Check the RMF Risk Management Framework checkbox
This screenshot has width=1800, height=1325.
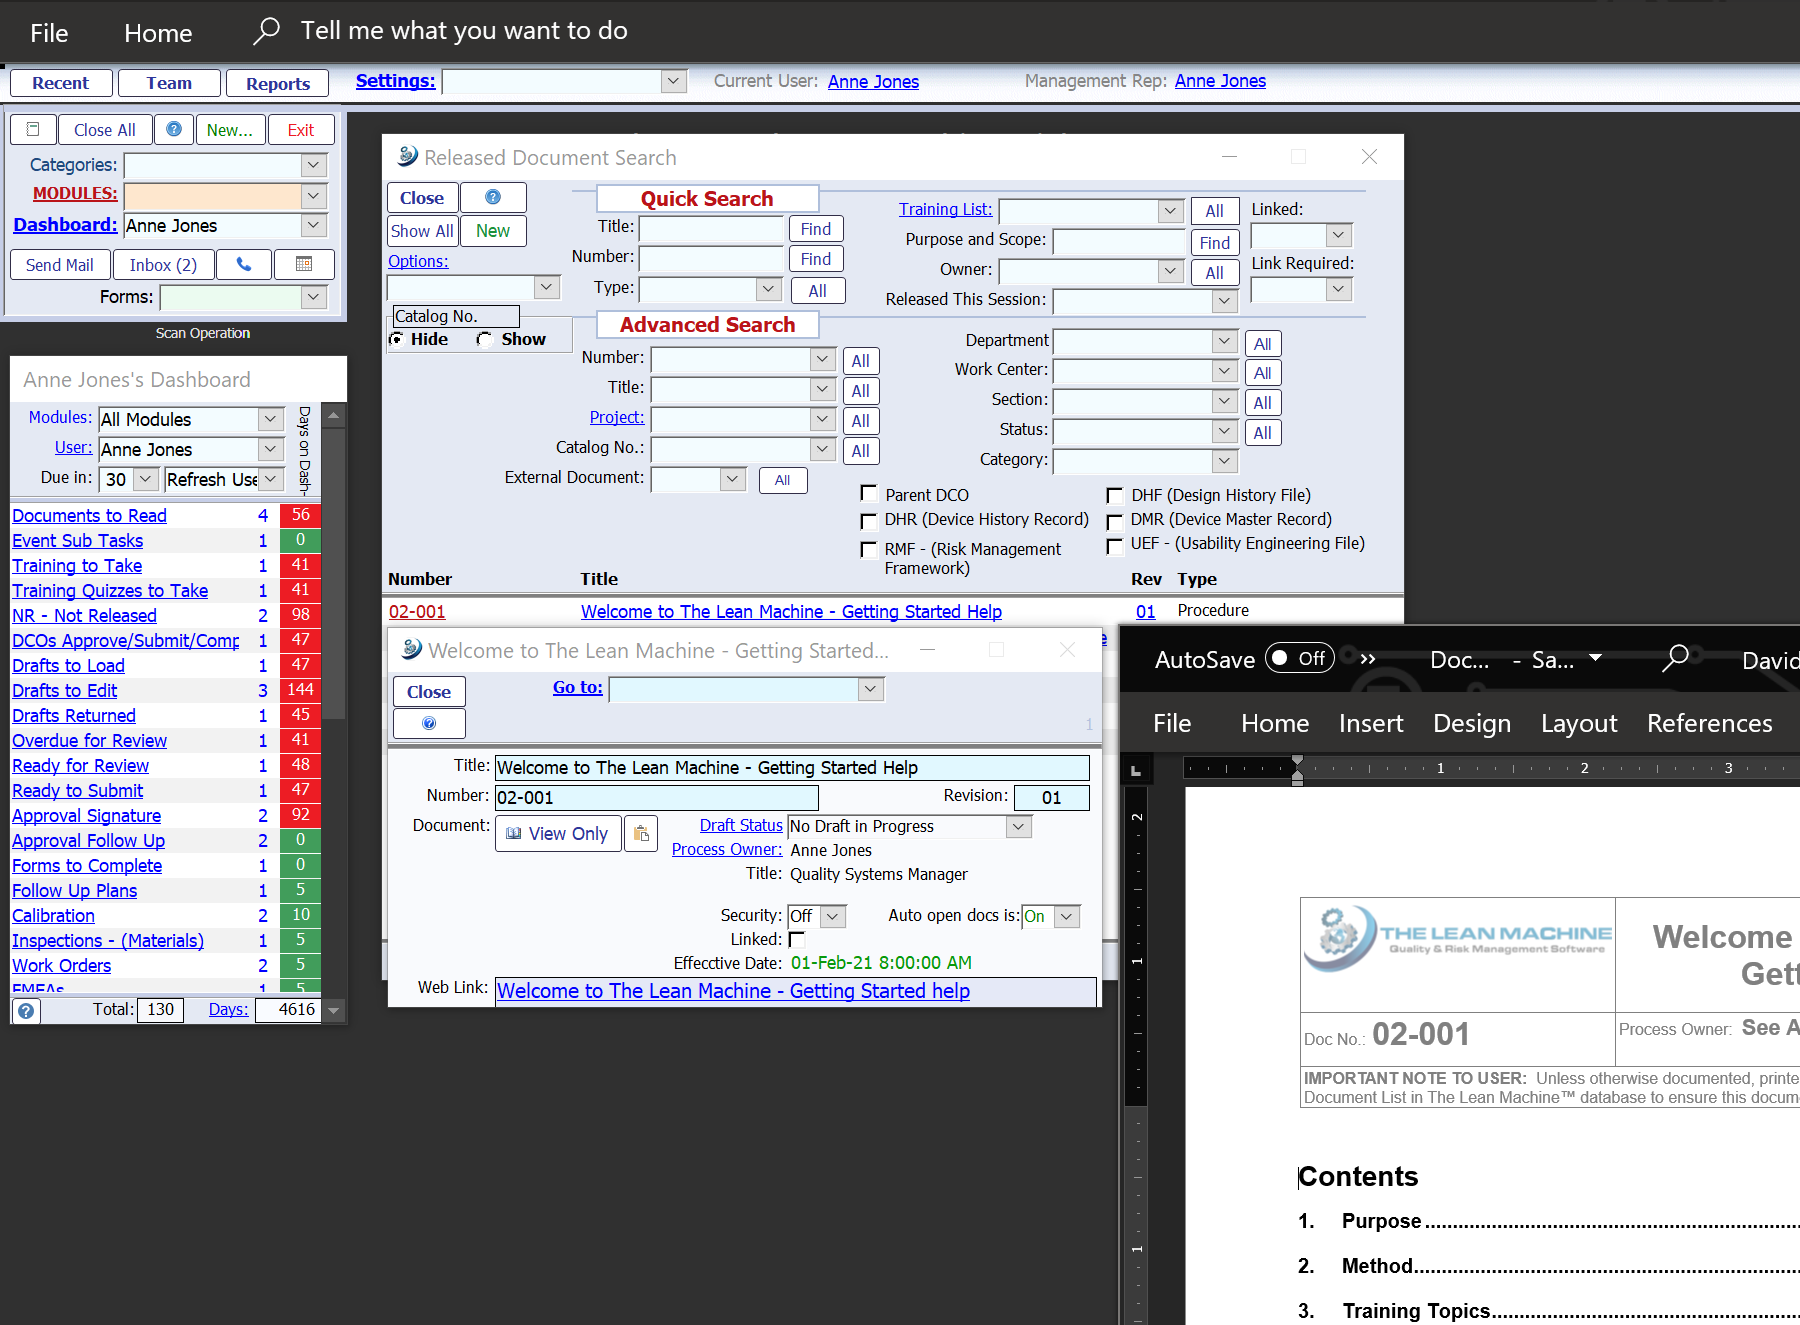point(869,549)
